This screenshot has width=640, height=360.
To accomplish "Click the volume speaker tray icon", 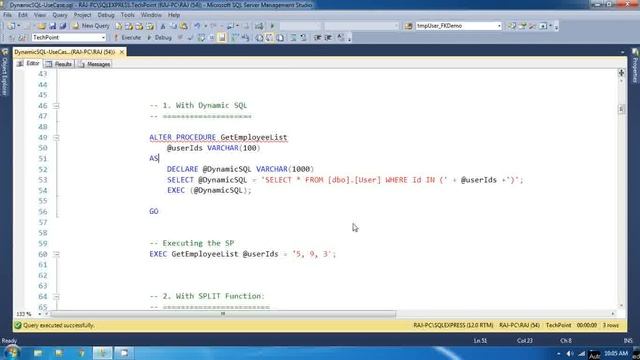I will point(570,354).
